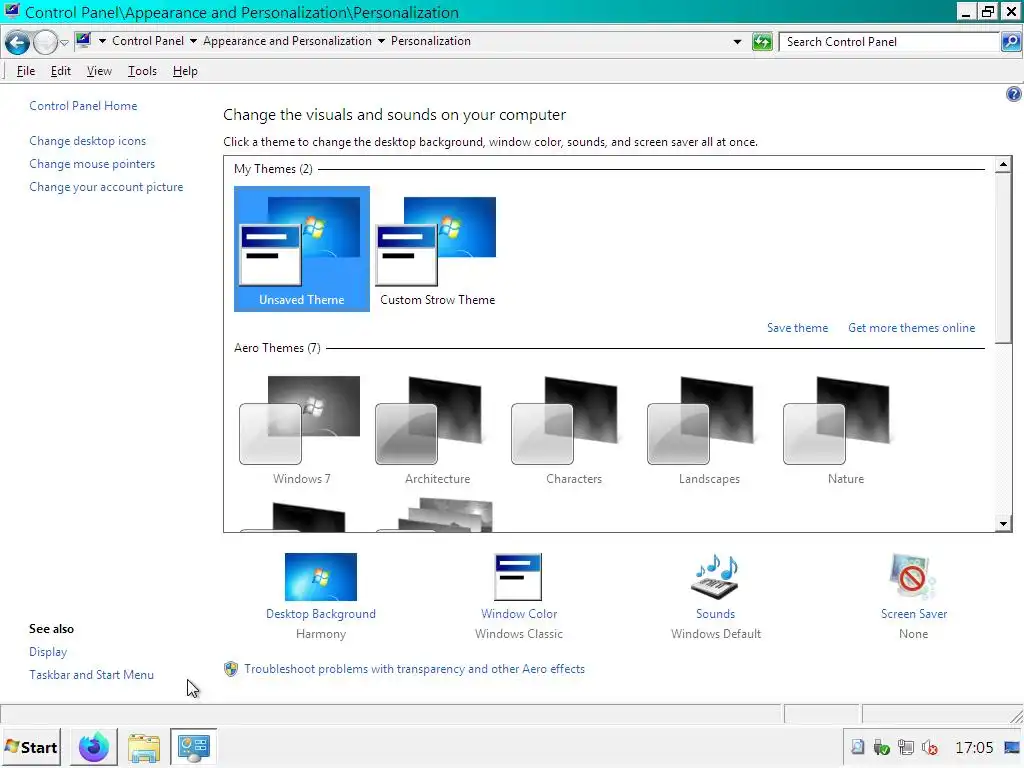Click the Desktop Background link text
The image size is (1024, 768).
(321, 614)
